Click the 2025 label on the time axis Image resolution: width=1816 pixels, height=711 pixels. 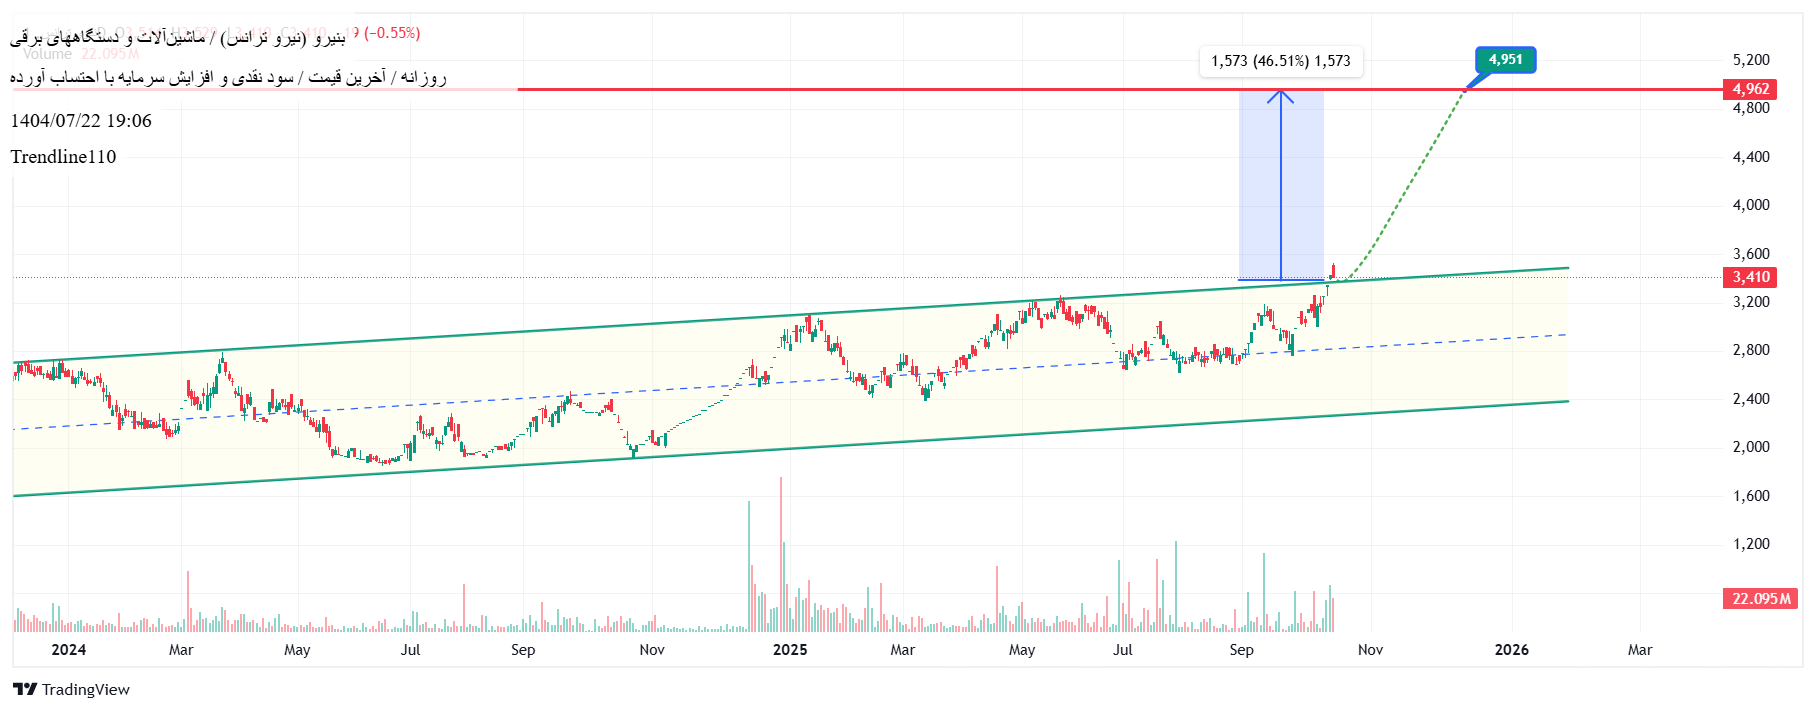tap(790, 650)
